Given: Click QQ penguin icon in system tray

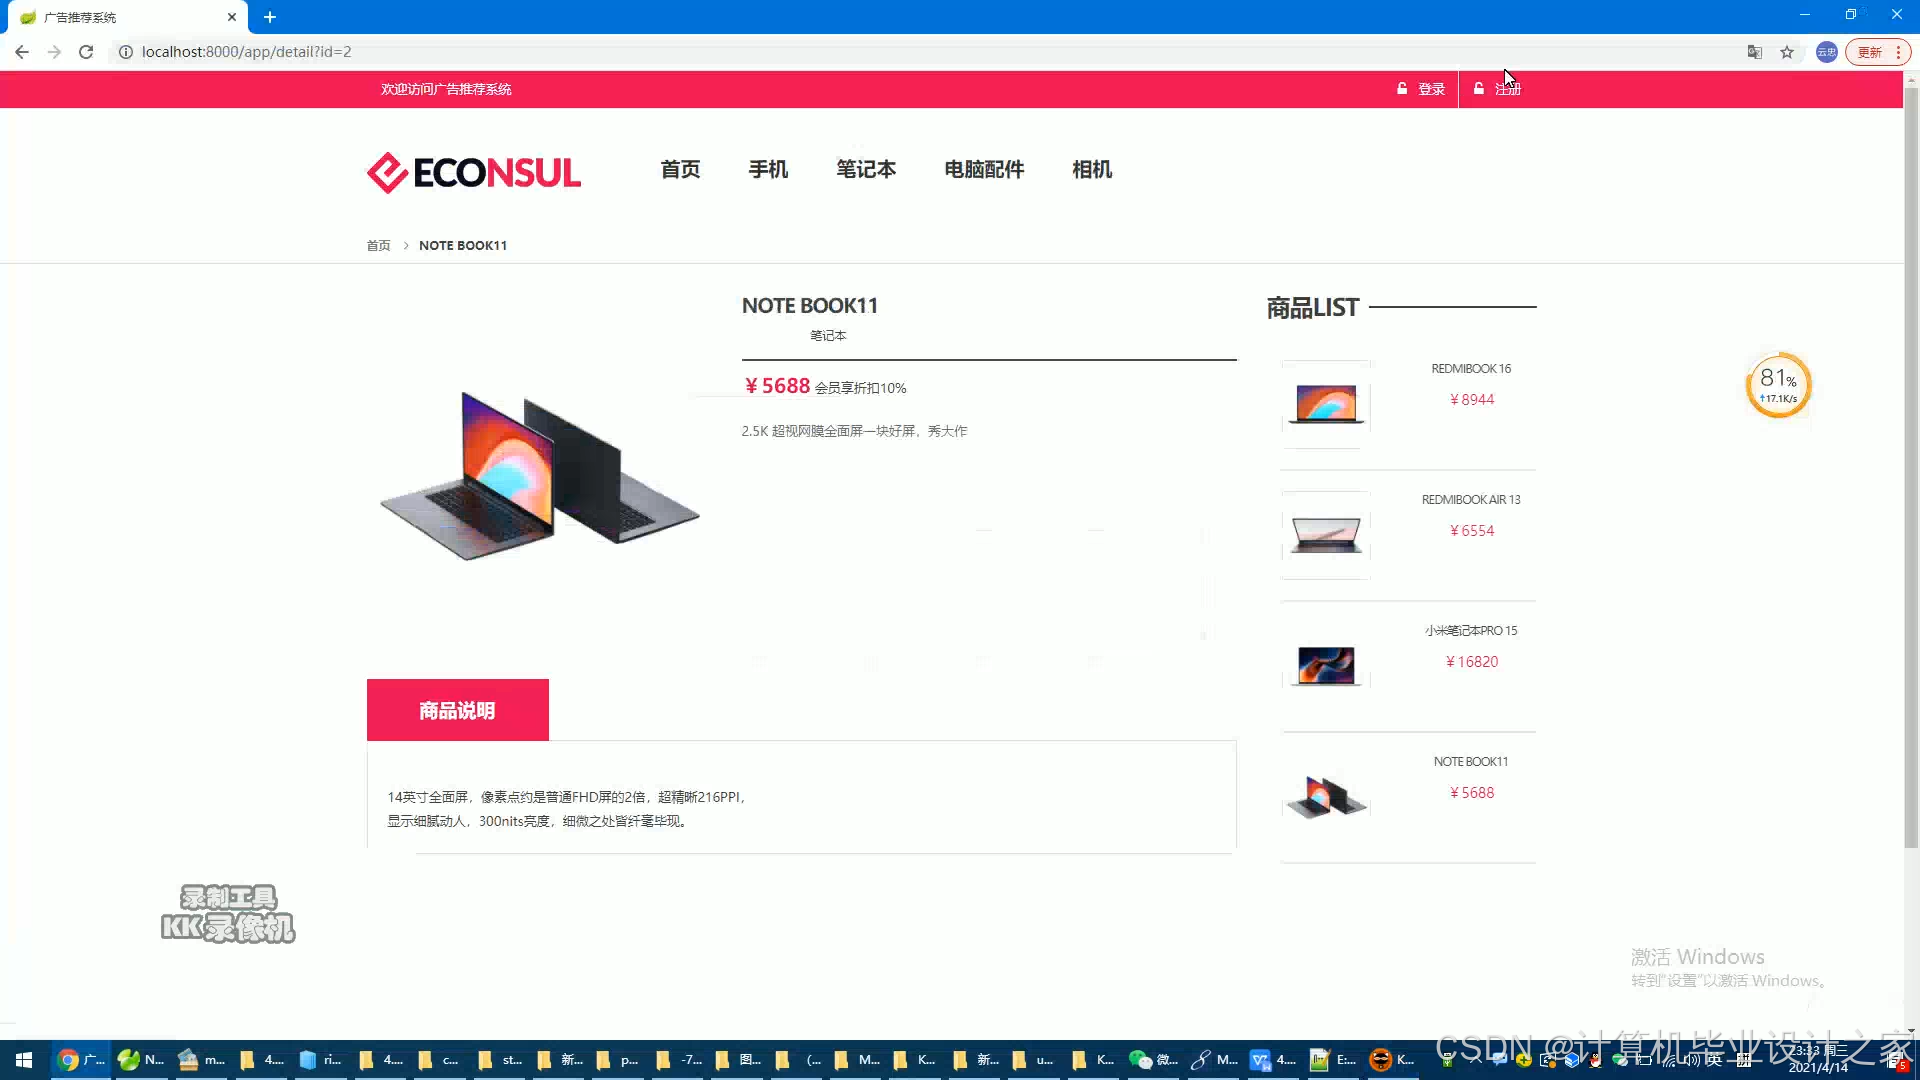Looking at the screenshot, I should tap(1595, 1060).
